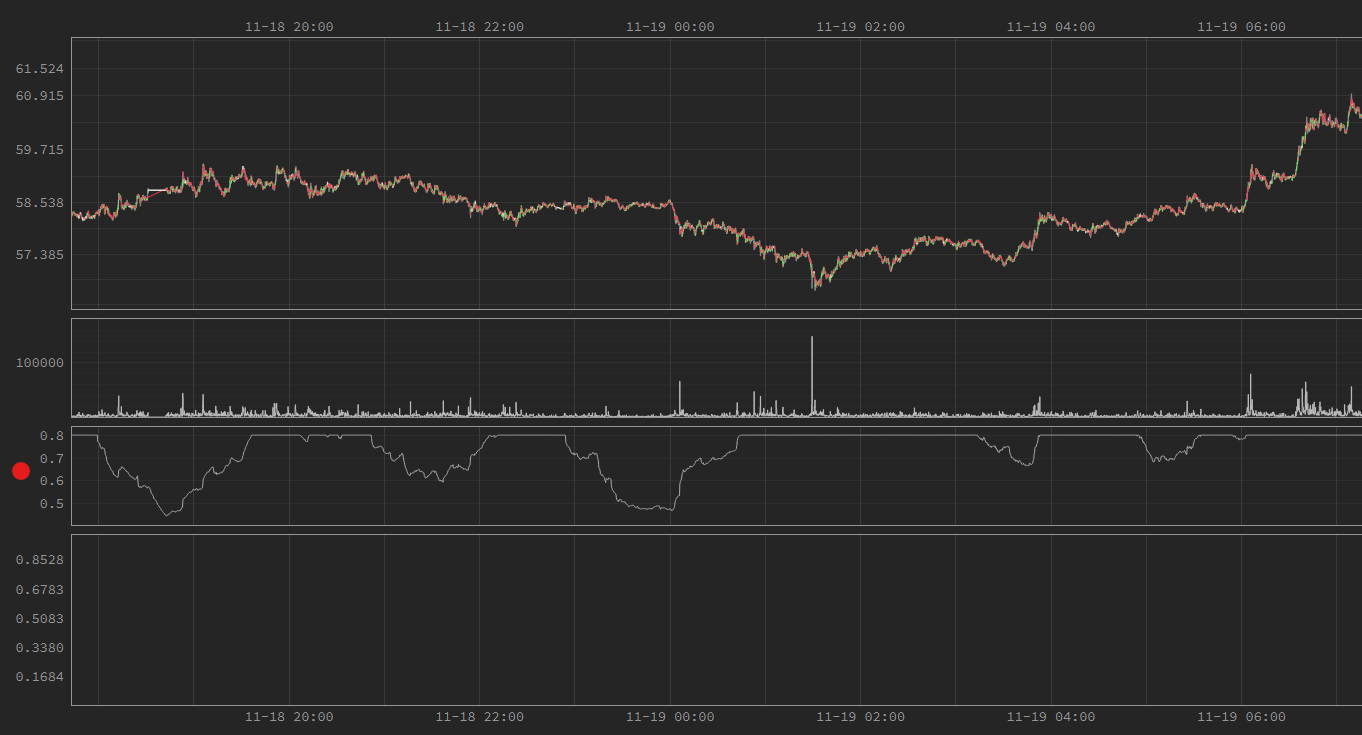Screen dimensions: 1362x735
Task: Click the 11-18 20:00 label on top axis
Action: point(289,27)
